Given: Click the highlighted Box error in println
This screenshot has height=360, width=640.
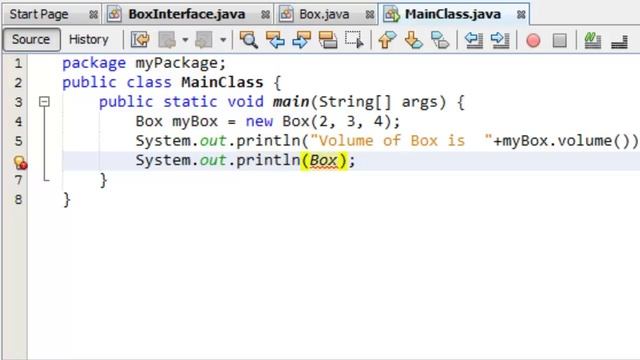Looking at the screenshot, I should [x=323, y=160].
